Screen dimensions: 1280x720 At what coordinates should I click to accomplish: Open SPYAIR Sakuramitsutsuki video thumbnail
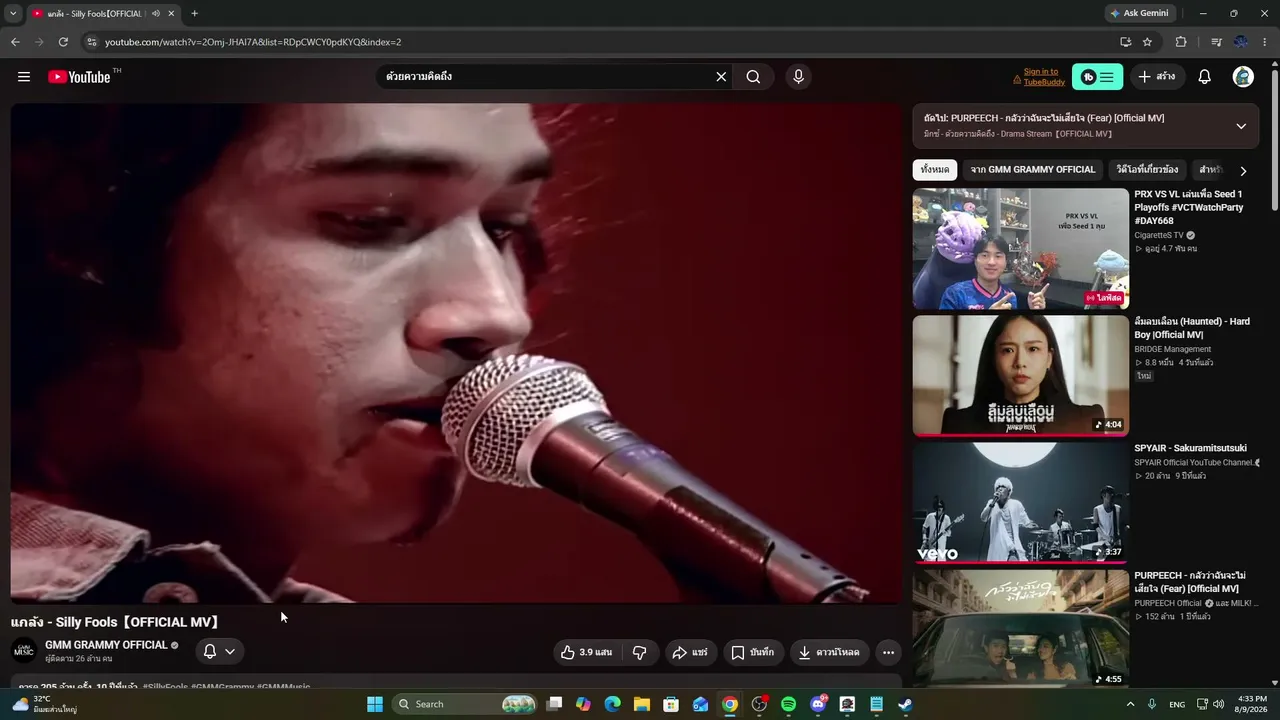1020,503
